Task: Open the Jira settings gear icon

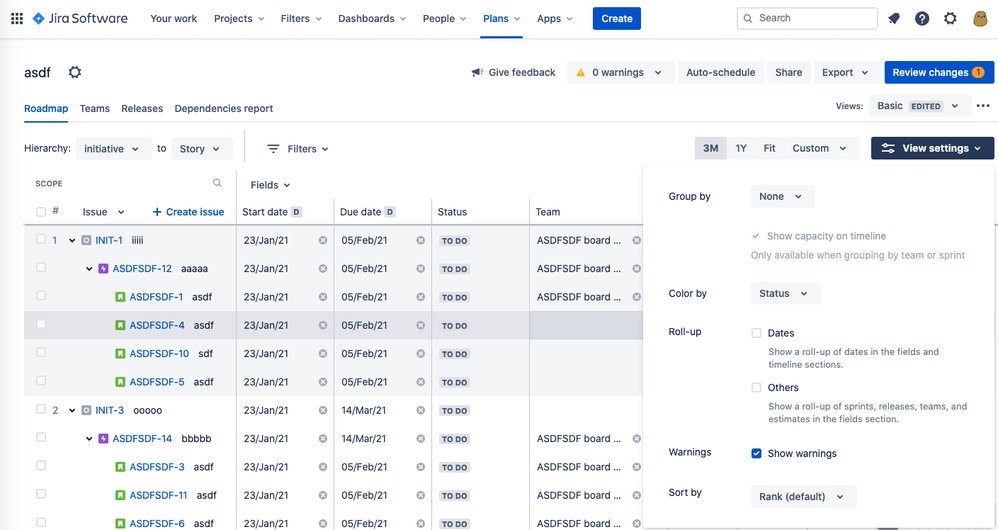Action: 950,18
